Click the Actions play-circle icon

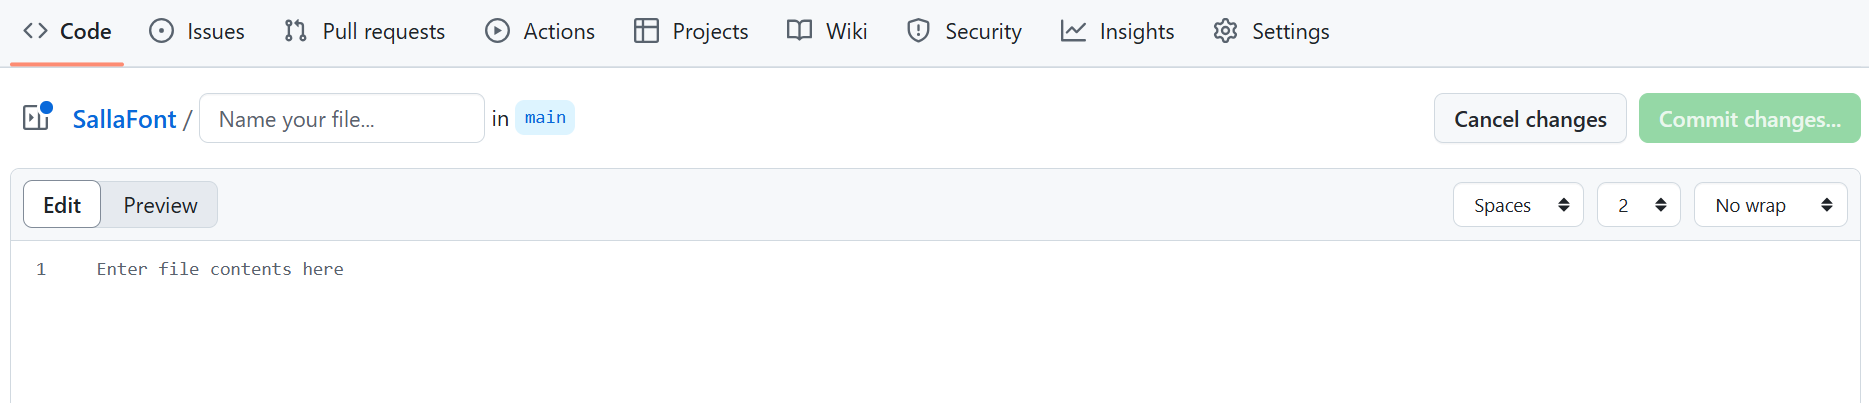pos(497,31)
